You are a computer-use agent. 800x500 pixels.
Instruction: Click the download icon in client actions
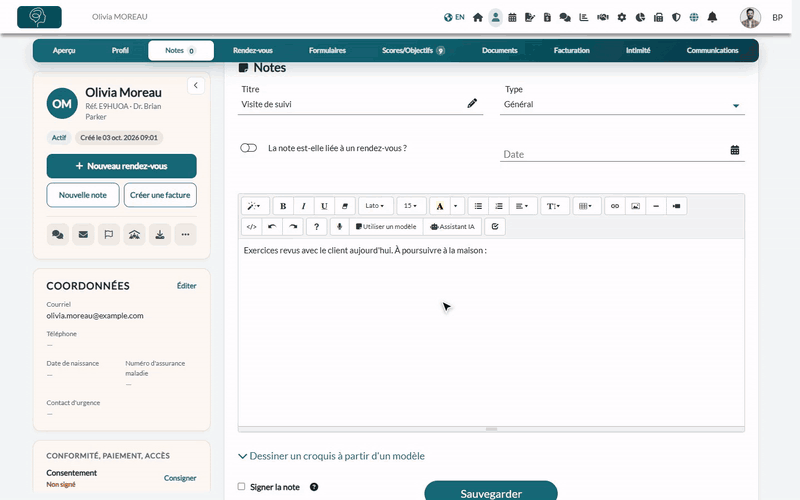[x=160, y=235]
